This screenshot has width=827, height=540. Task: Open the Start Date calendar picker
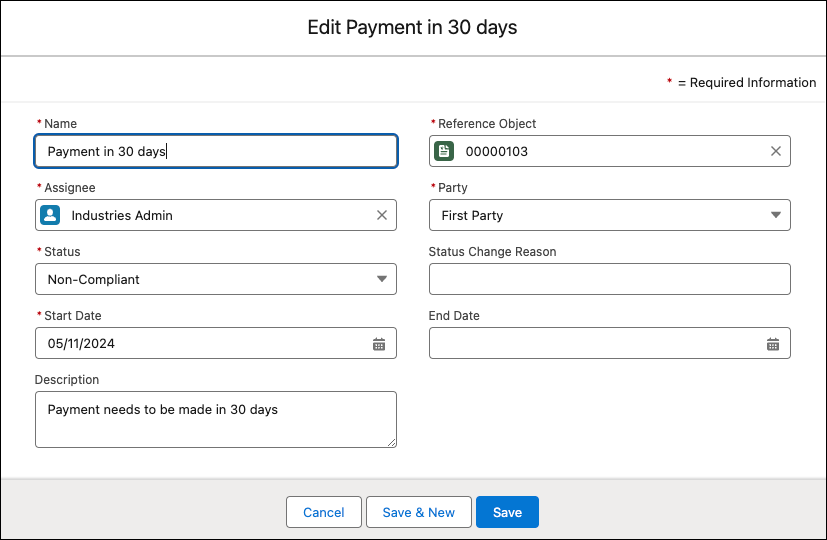[x=379, y=344]
